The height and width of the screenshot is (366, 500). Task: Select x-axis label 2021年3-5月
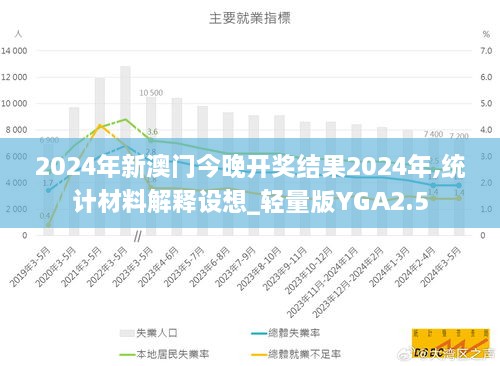pyautogui.click(x=81, y=267)
